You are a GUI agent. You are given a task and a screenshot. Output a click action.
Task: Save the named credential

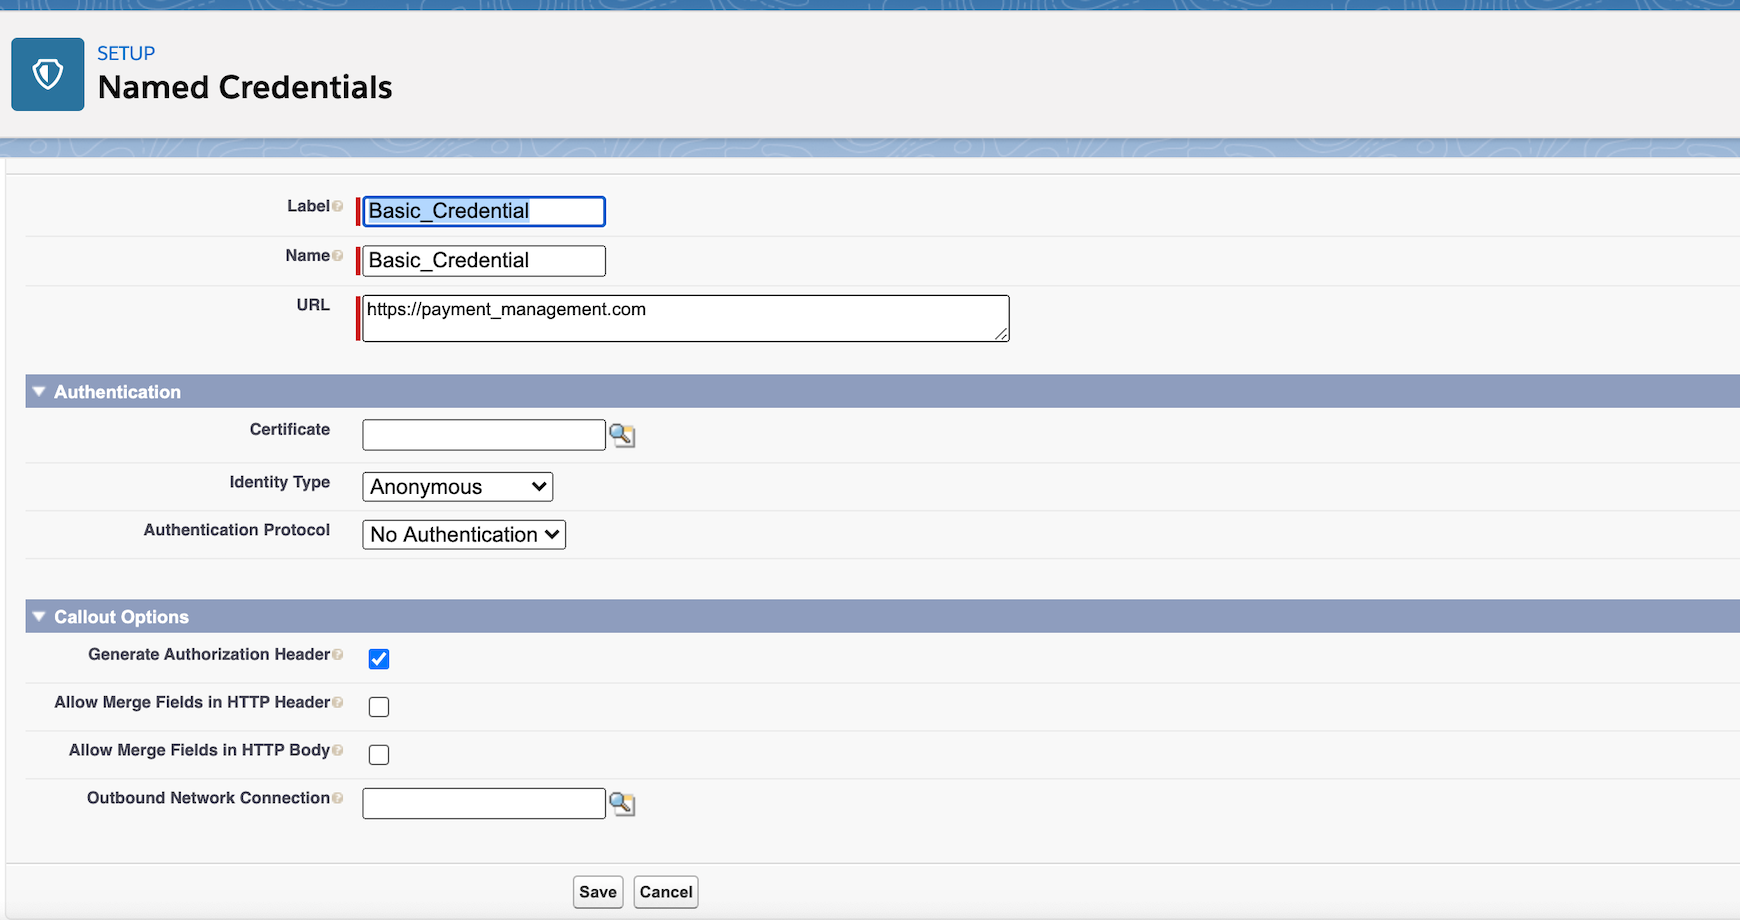tap(598, 892)
